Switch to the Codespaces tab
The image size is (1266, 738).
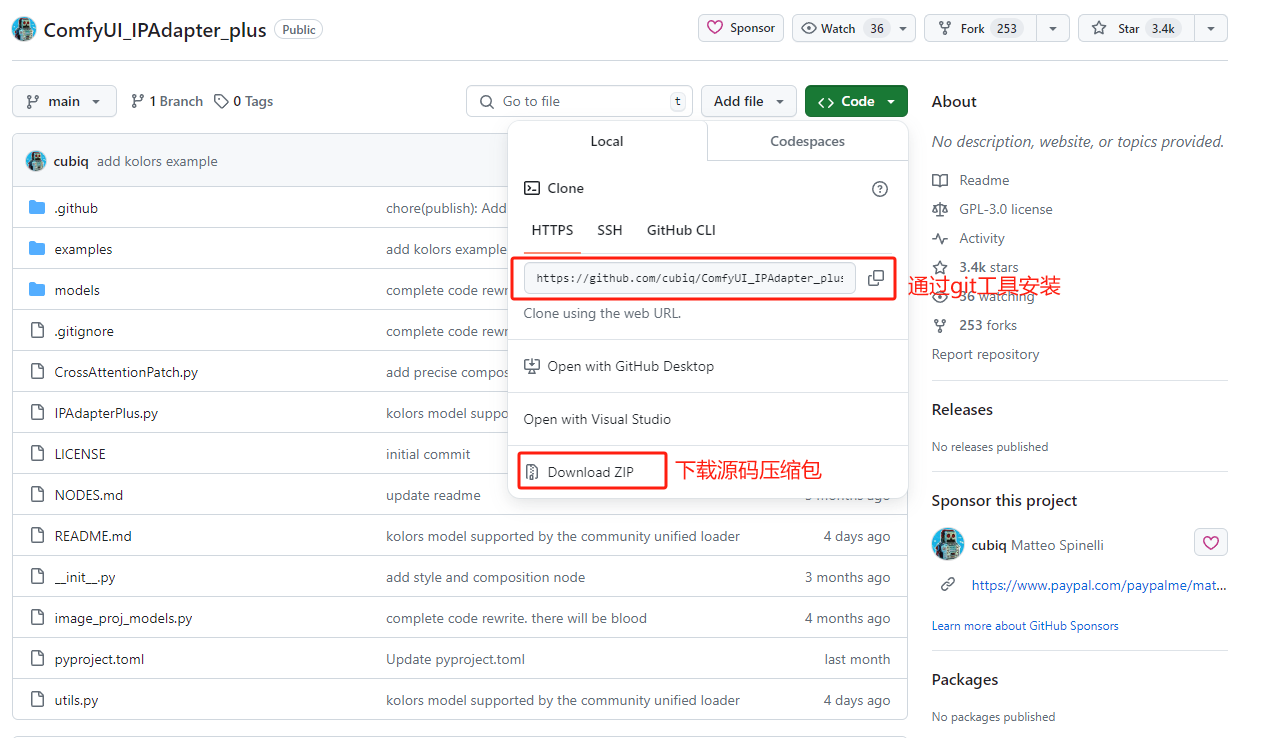pos(807,141)
